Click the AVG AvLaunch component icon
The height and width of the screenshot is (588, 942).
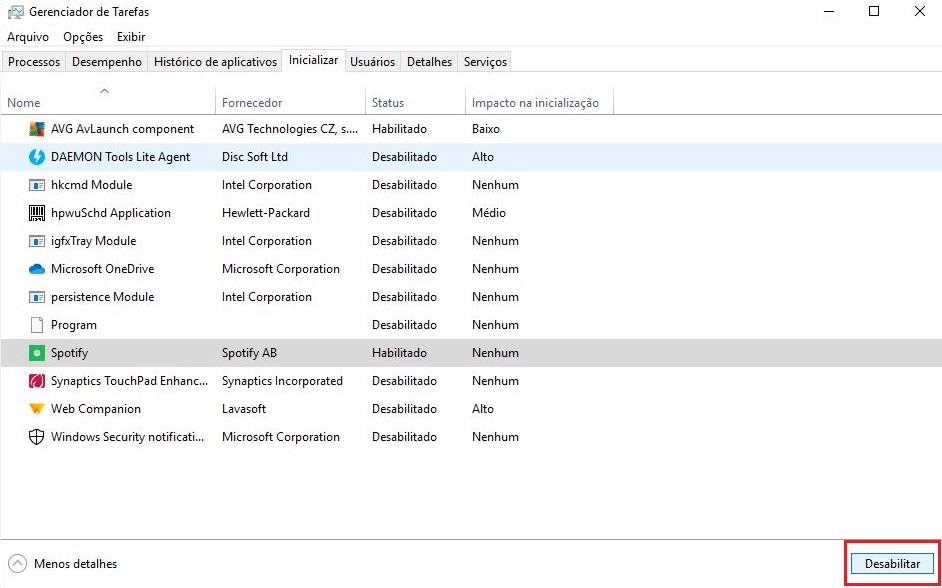click(x=37, y=129)
